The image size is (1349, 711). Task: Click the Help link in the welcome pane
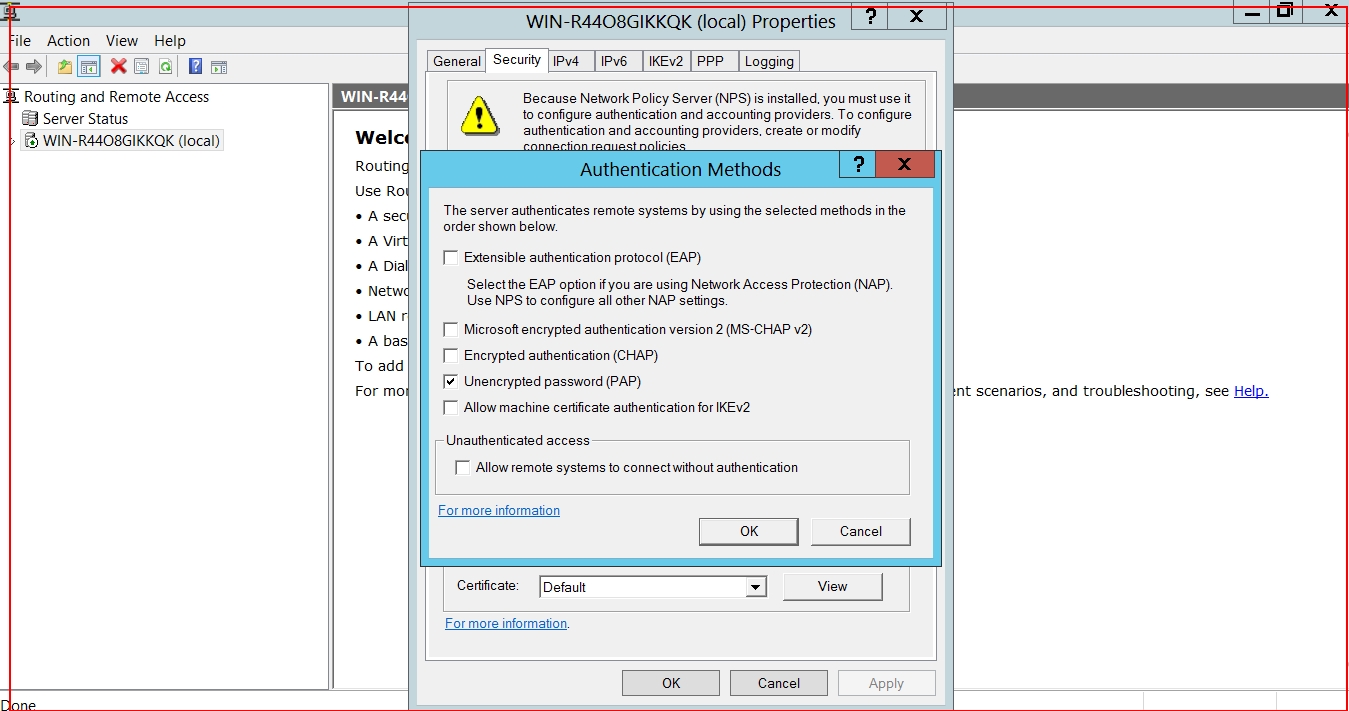1250,392
